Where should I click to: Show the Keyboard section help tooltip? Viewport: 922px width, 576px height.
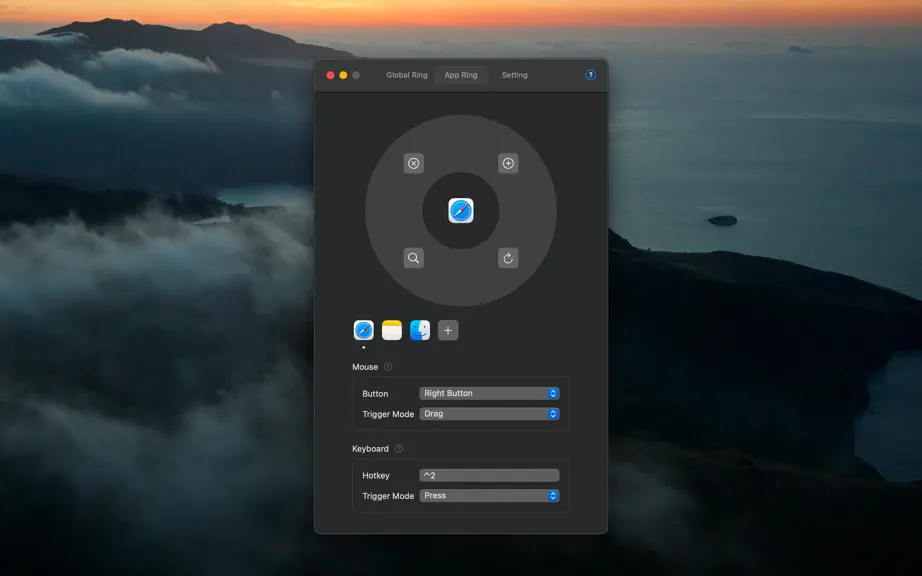click(x=399, y=448)
